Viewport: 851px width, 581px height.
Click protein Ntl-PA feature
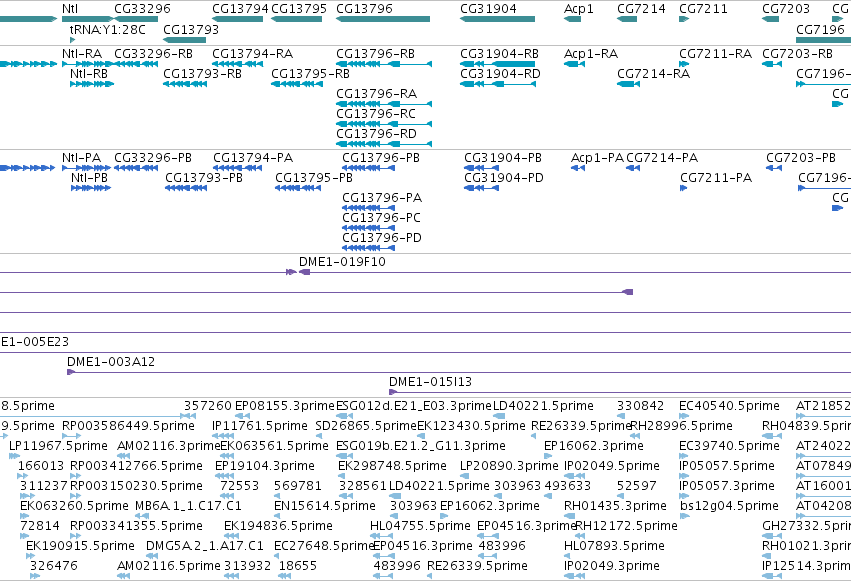tap(87, 168)
